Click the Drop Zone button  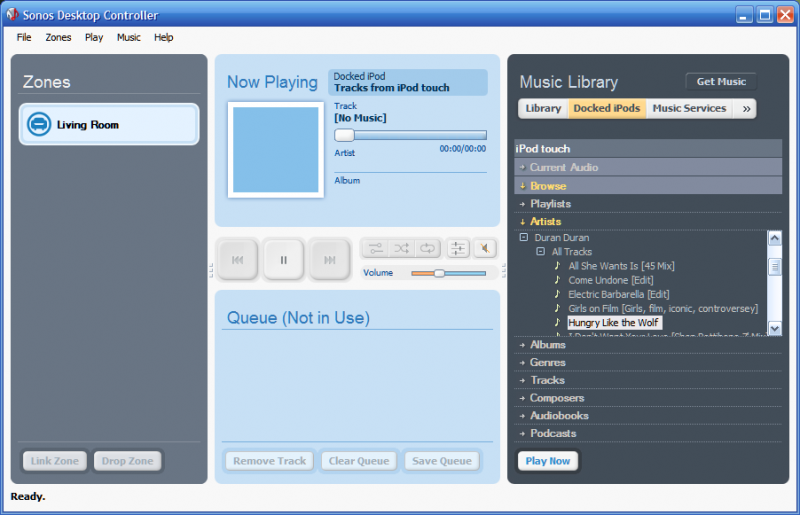click(x=128, y=461)
